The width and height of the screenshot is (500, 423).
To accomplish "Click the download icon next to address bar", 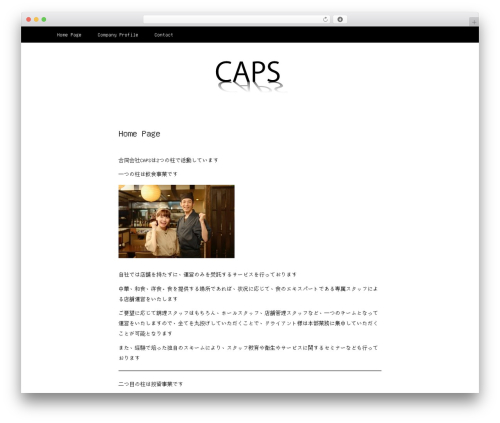I will [x=340, y=19].
